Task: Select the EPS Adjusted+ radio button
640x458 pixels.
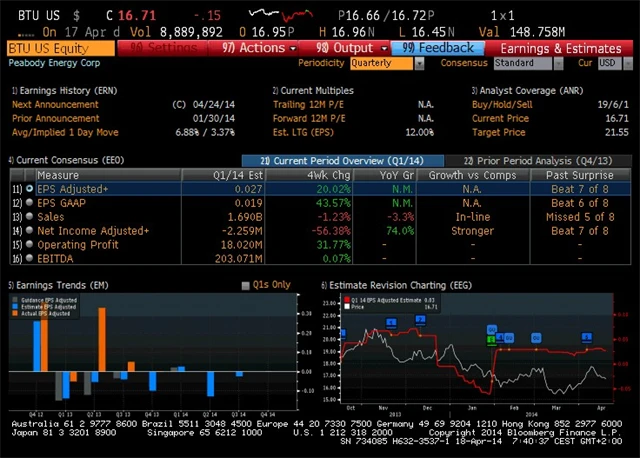Action: click(x=29, y=188)
